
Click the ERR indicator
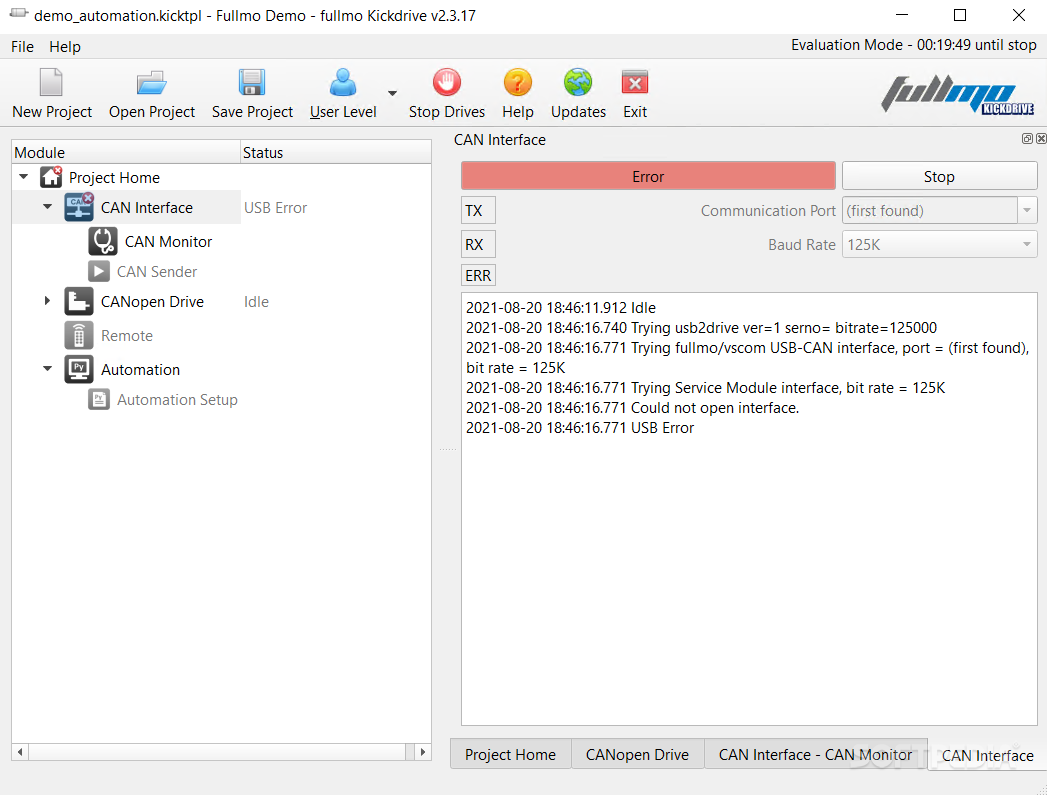[x=478, y=275]
